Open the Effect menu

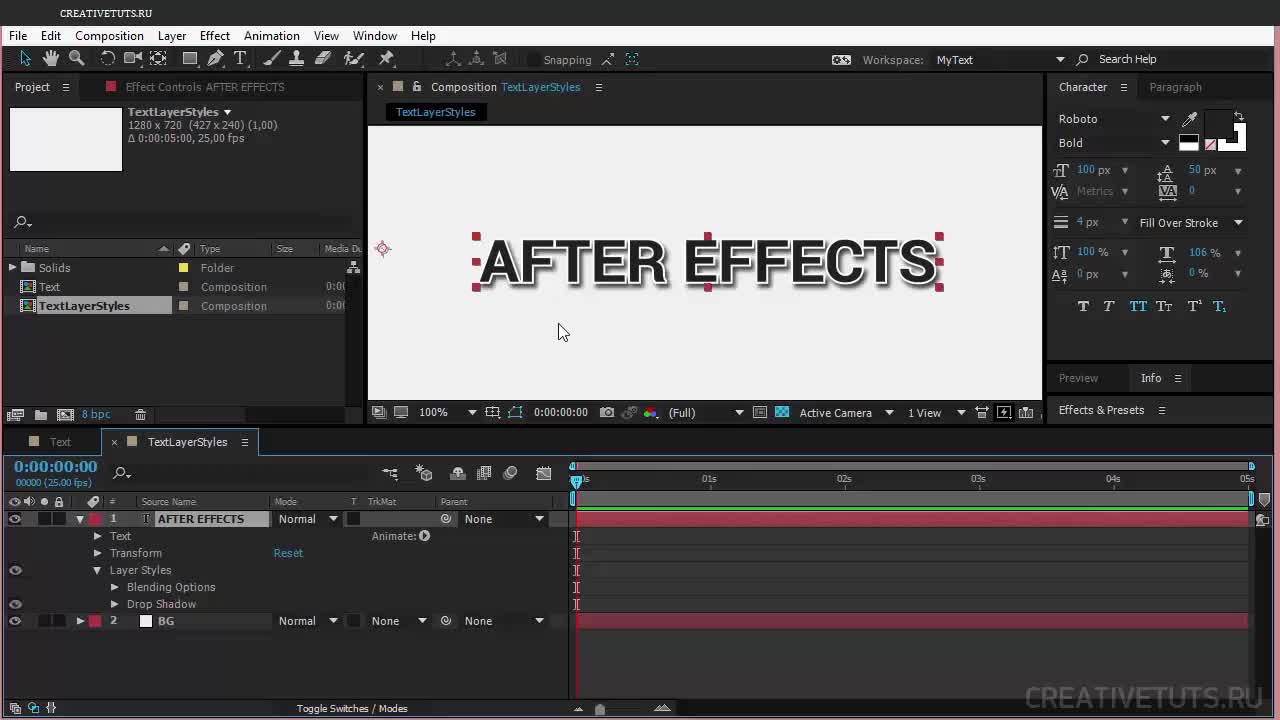[x=214, y=36]
